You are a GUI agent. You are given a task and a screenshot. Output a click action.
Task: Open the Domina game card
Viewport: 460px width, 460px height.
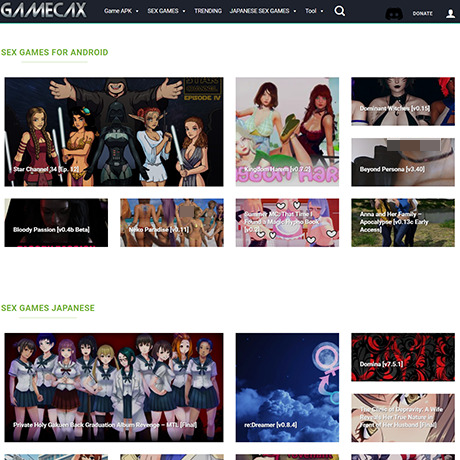tap(403, 357)
